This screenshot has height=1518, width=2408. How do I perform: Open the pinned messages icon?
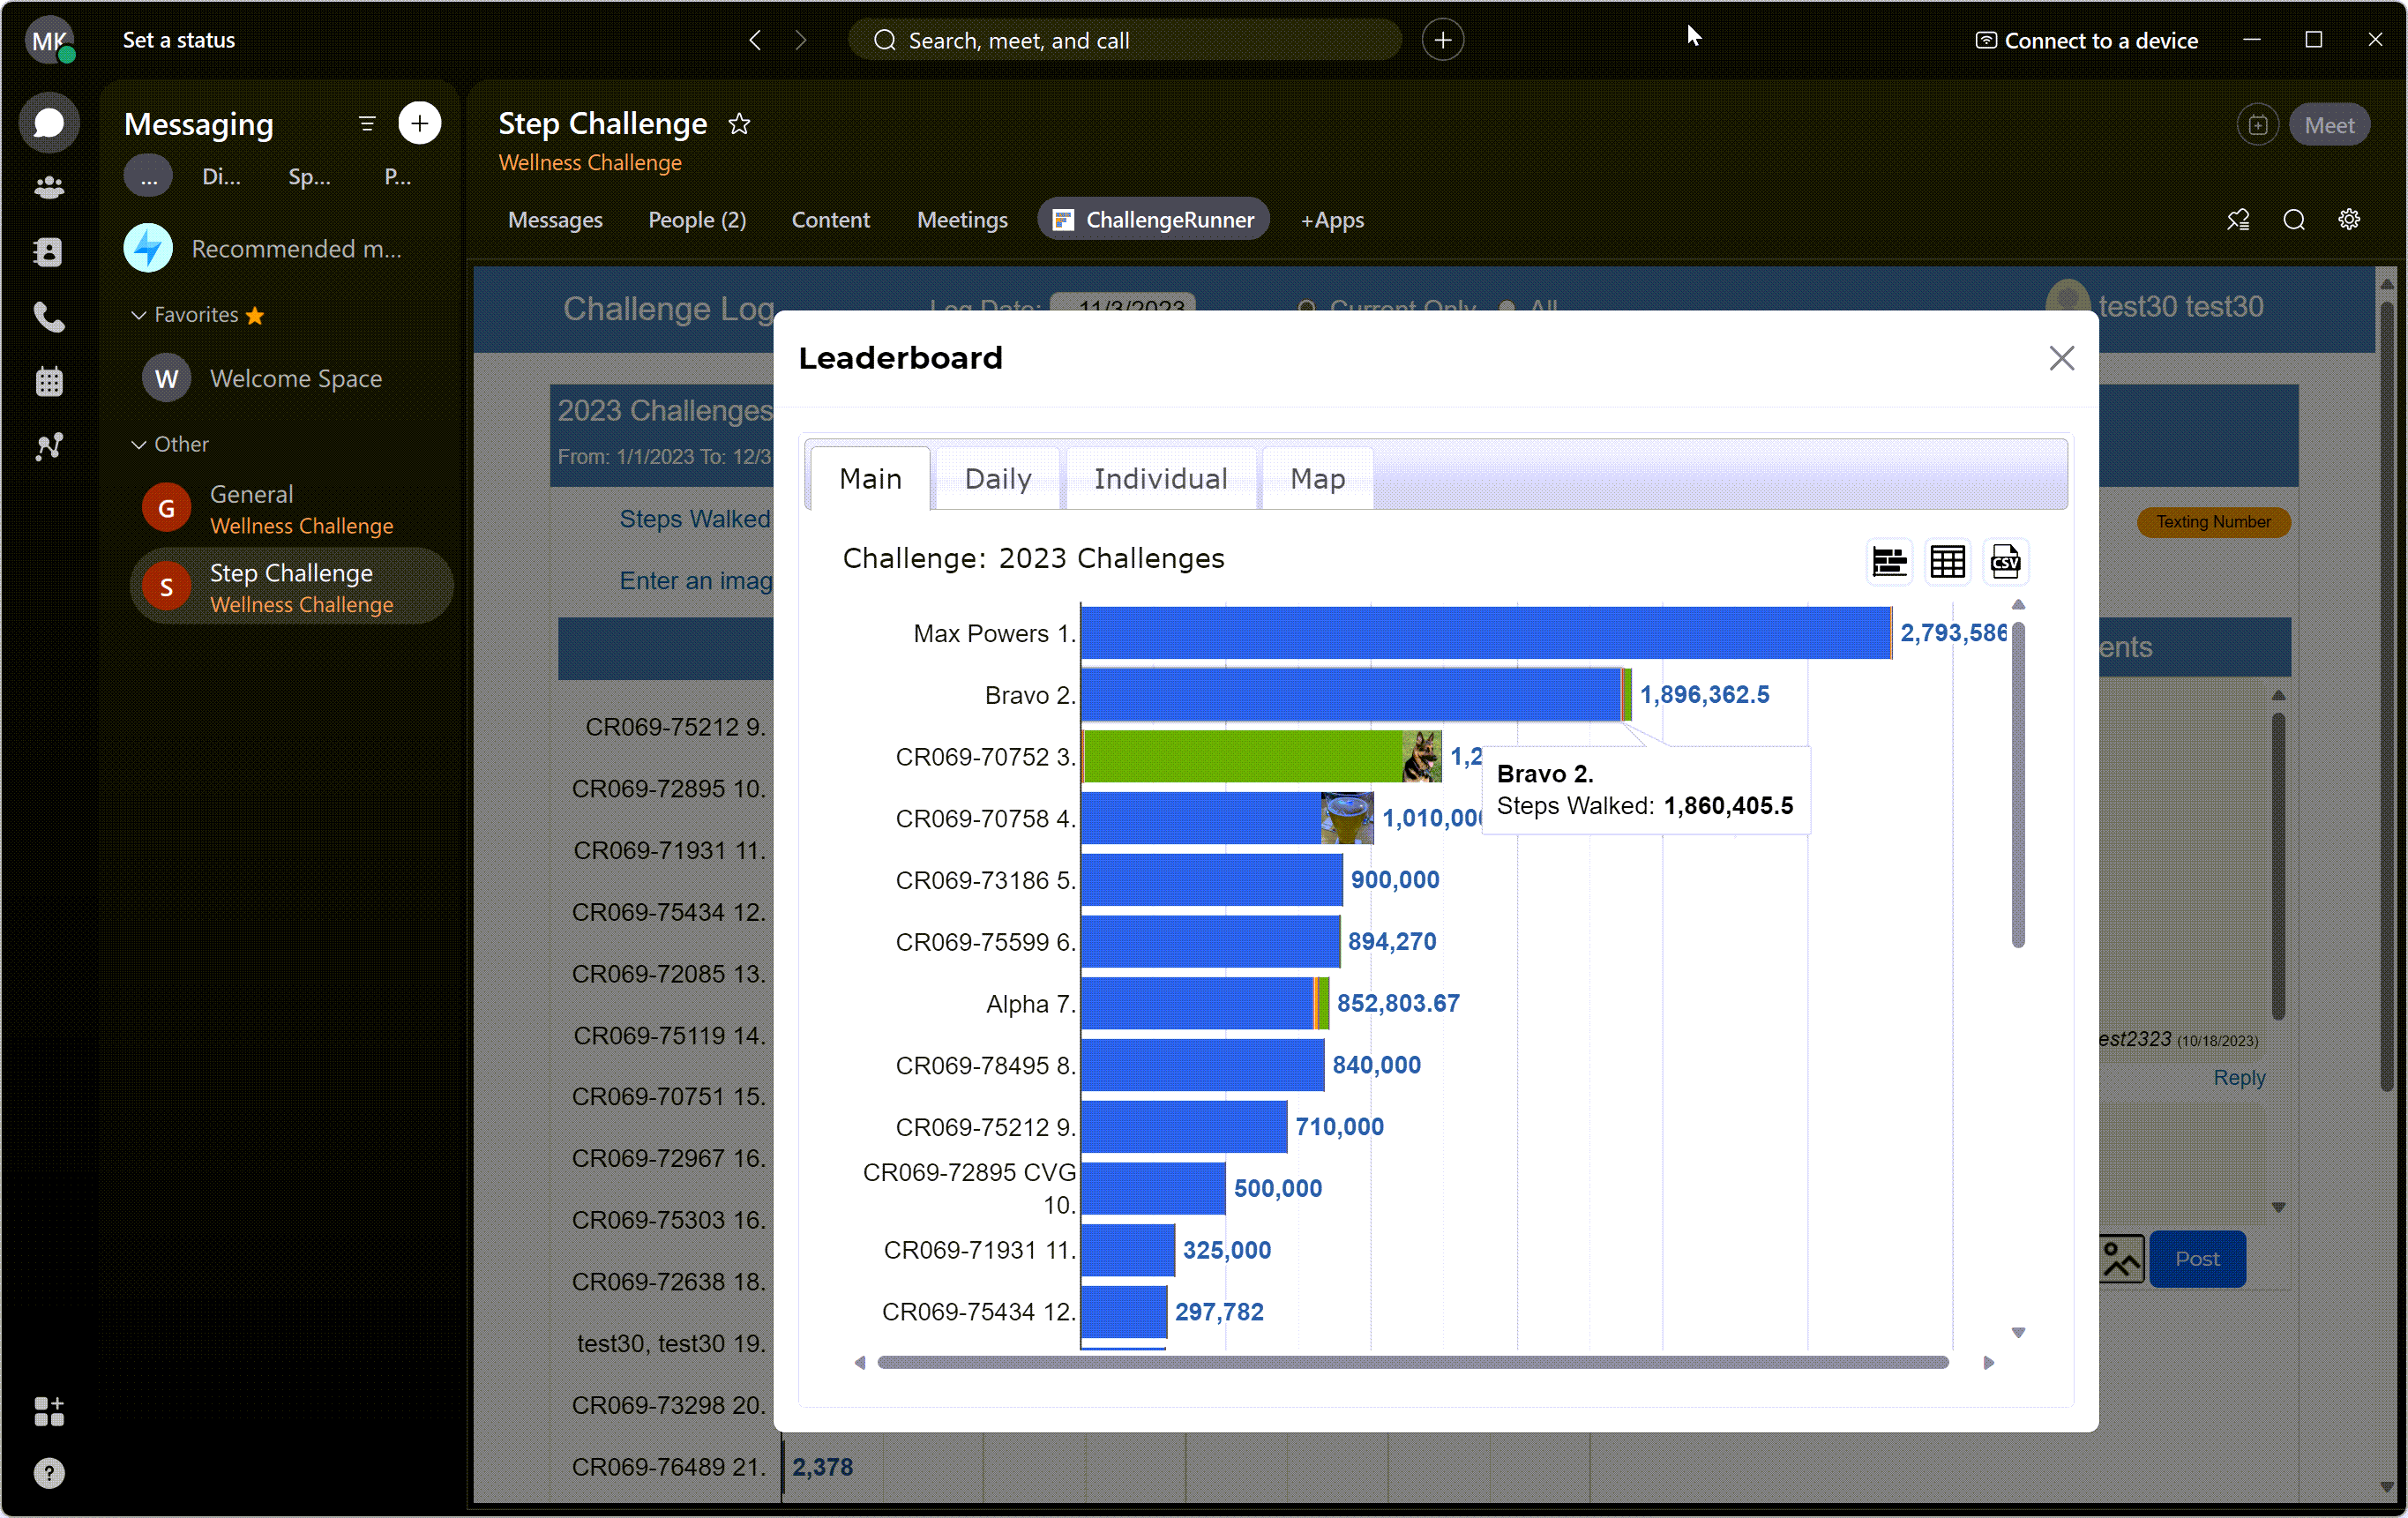(2238, 220)
